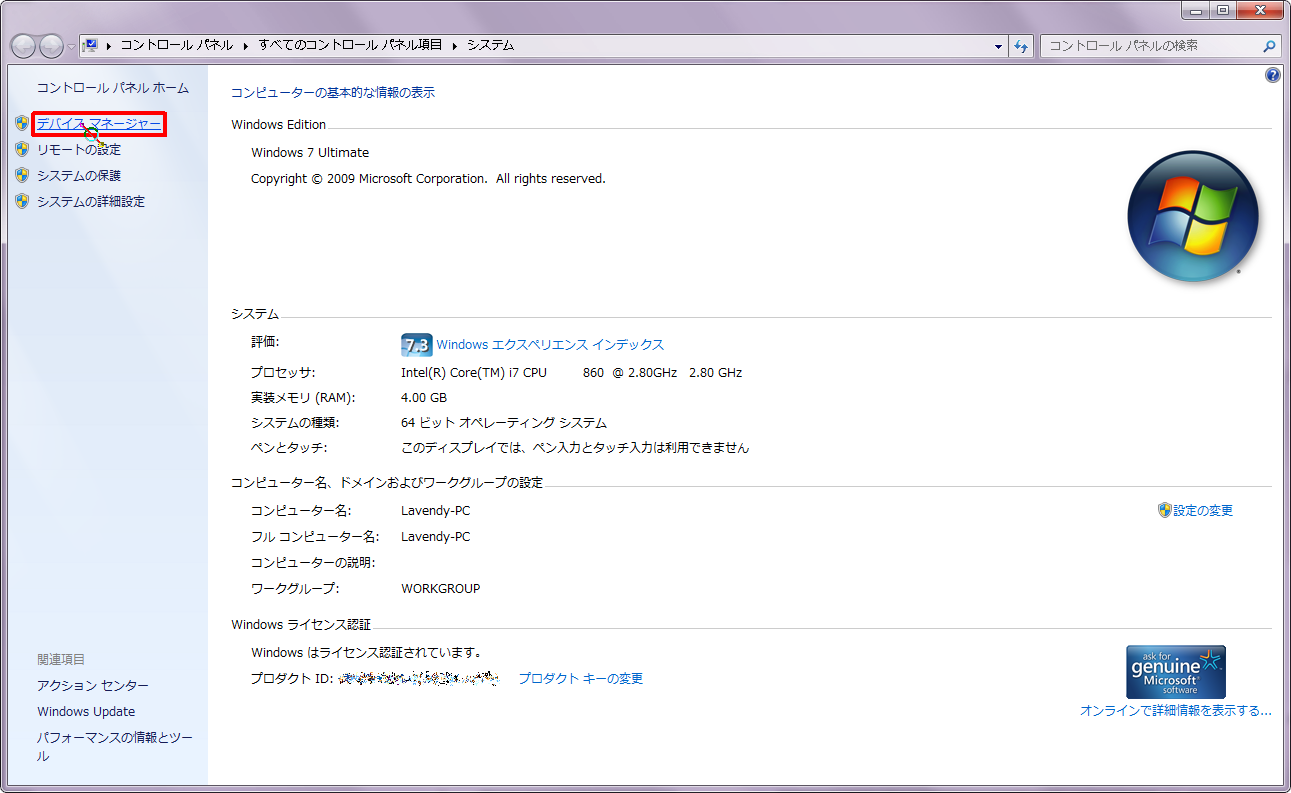This screenshot has height=793, width=1291.
Task: Click shield icon beside リモートの設定
Action: click(22, 149)
